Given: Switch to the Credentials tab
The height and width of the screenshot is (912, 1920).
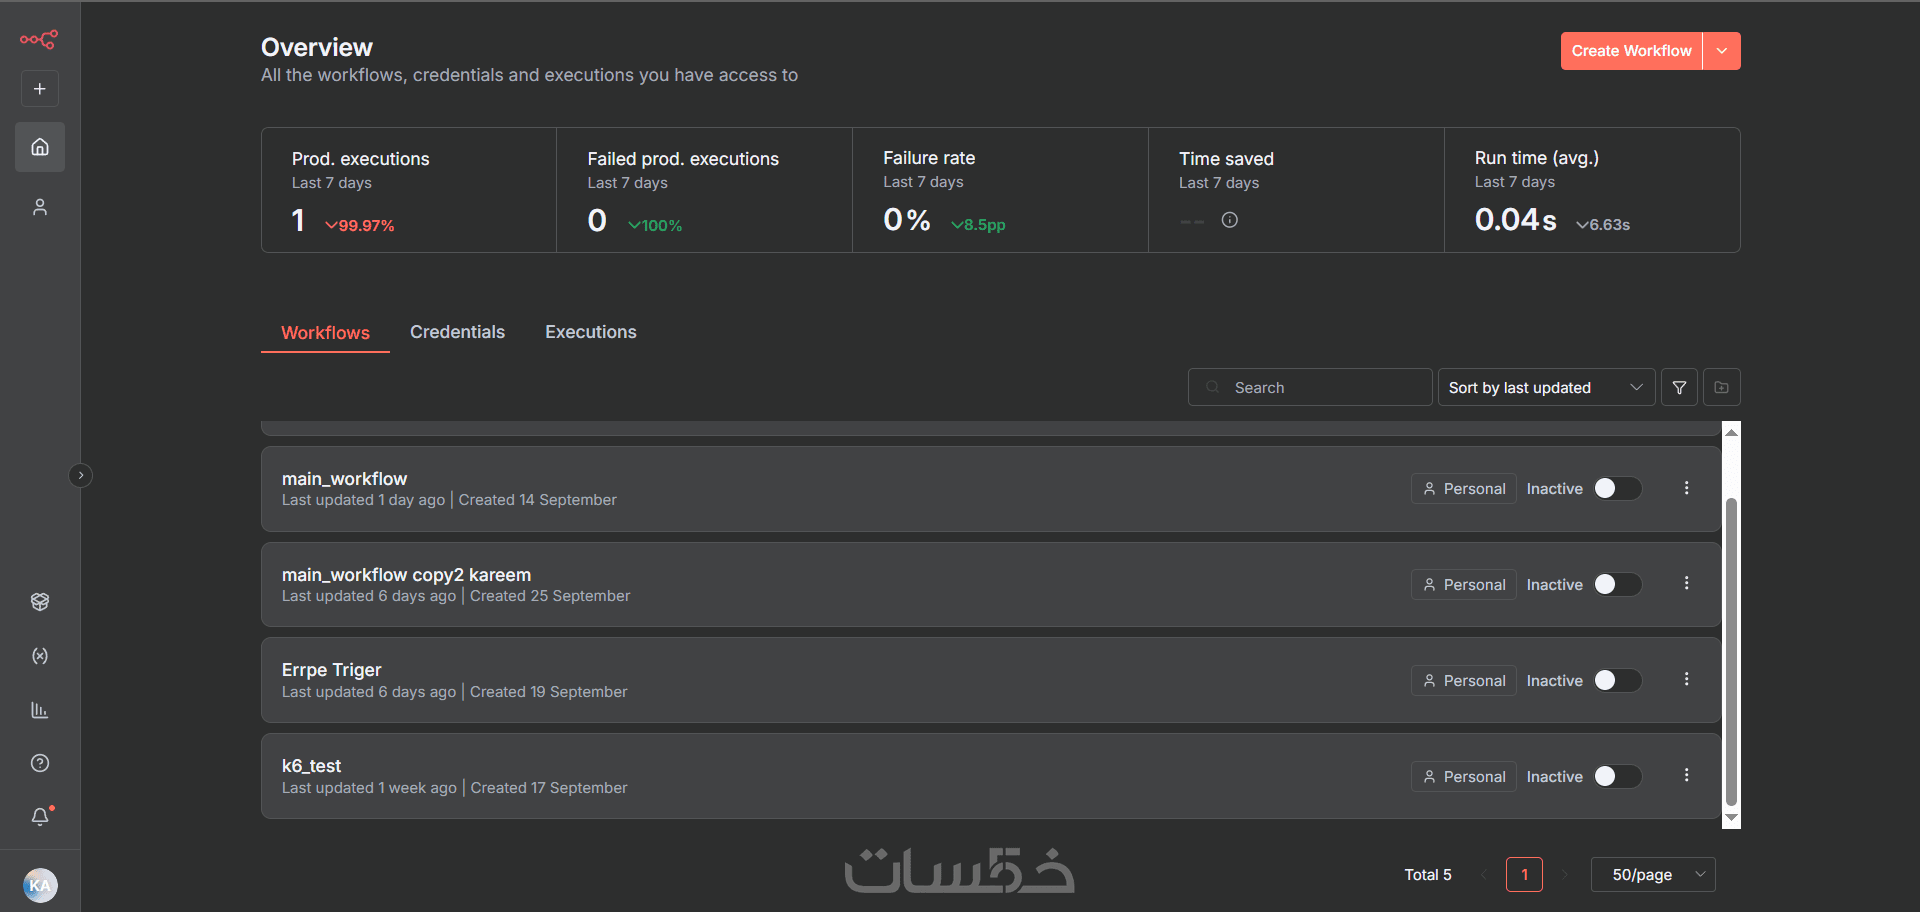Looking at the screenshot, I should click(x=457, y=332).
